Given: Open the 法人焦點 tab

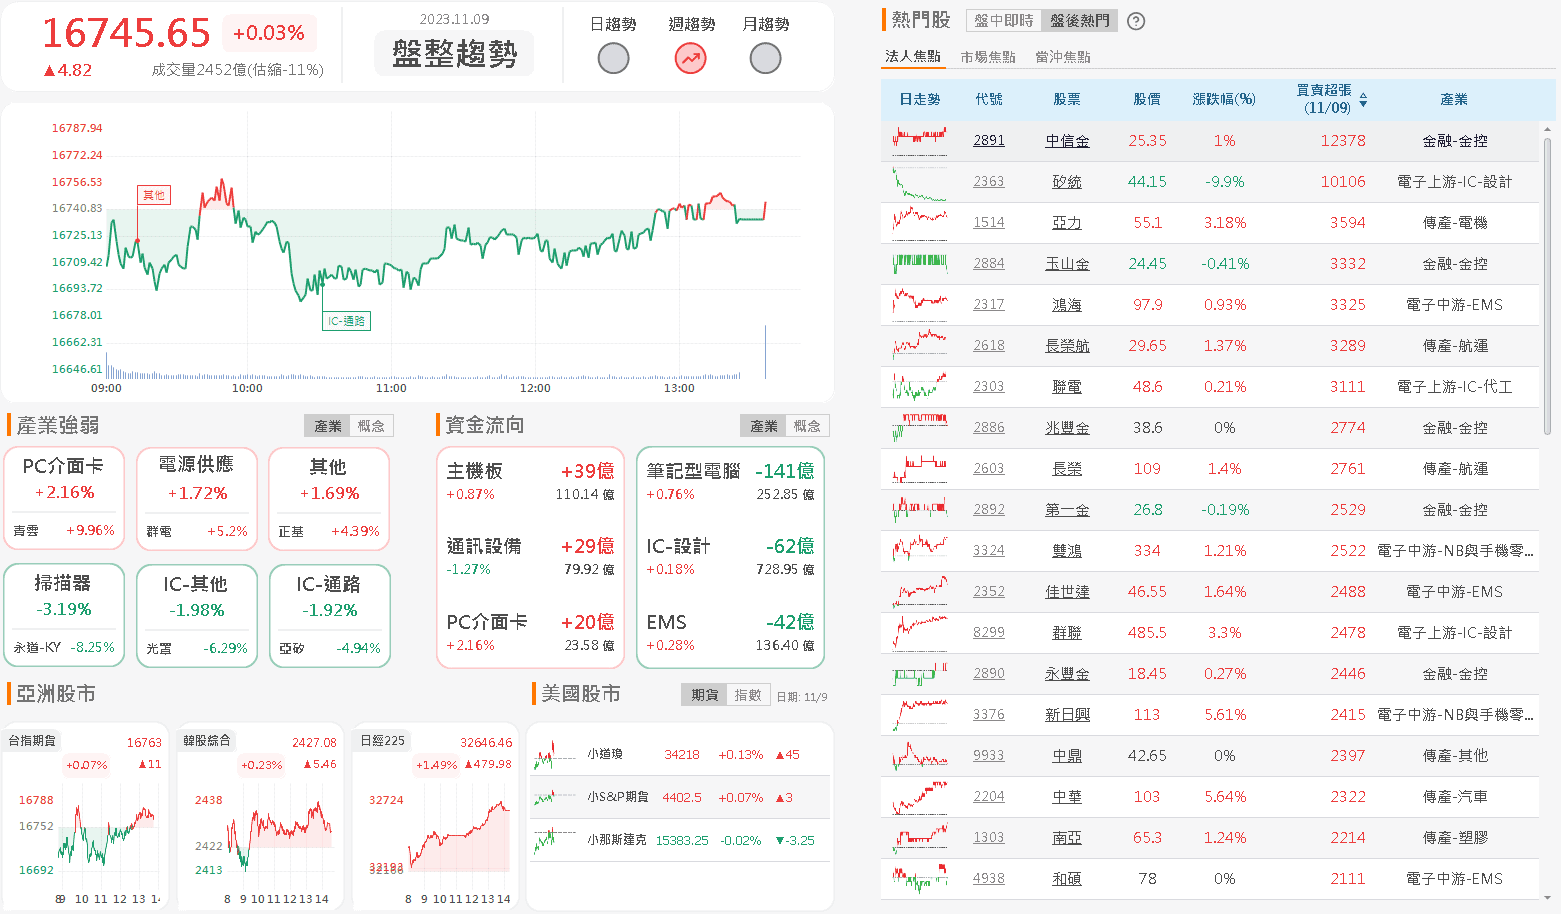Looking at the screenshot, I should click(x=913, y=57).
